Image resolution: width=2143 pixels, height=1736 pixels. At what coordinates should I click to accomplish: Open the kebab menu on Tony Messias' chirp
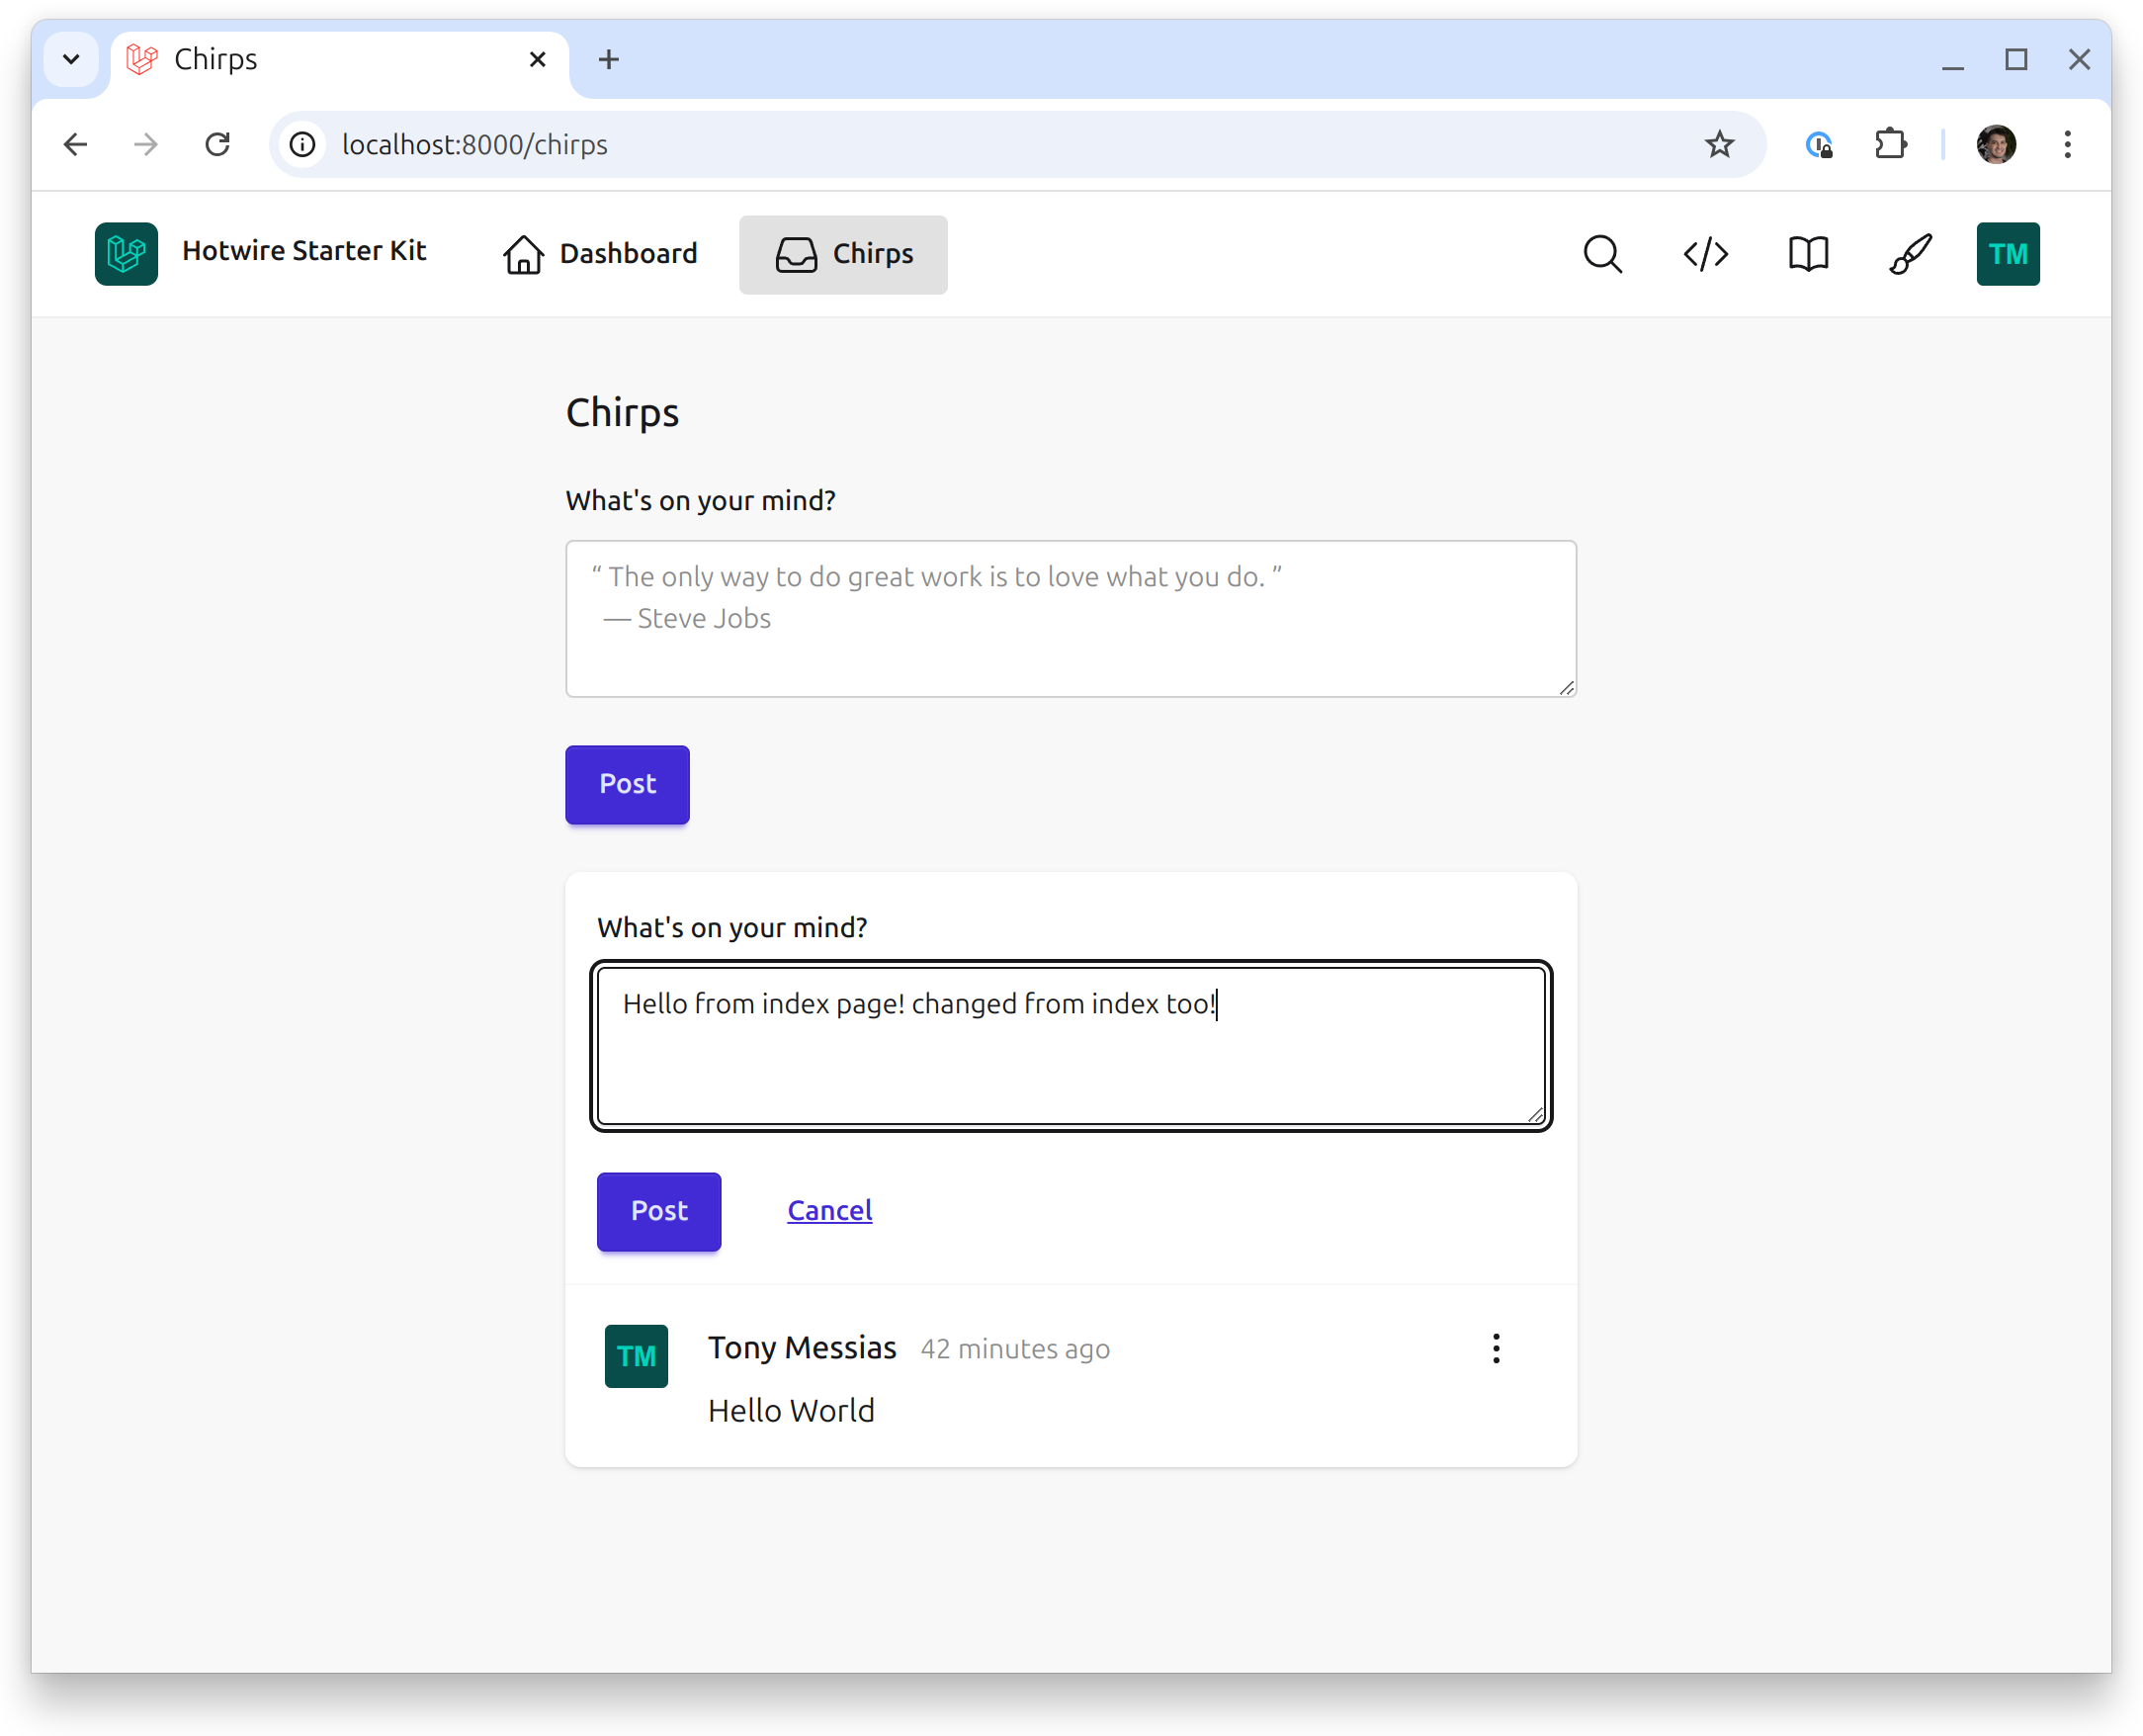pyautogui.click(x=1495, y=1348)
